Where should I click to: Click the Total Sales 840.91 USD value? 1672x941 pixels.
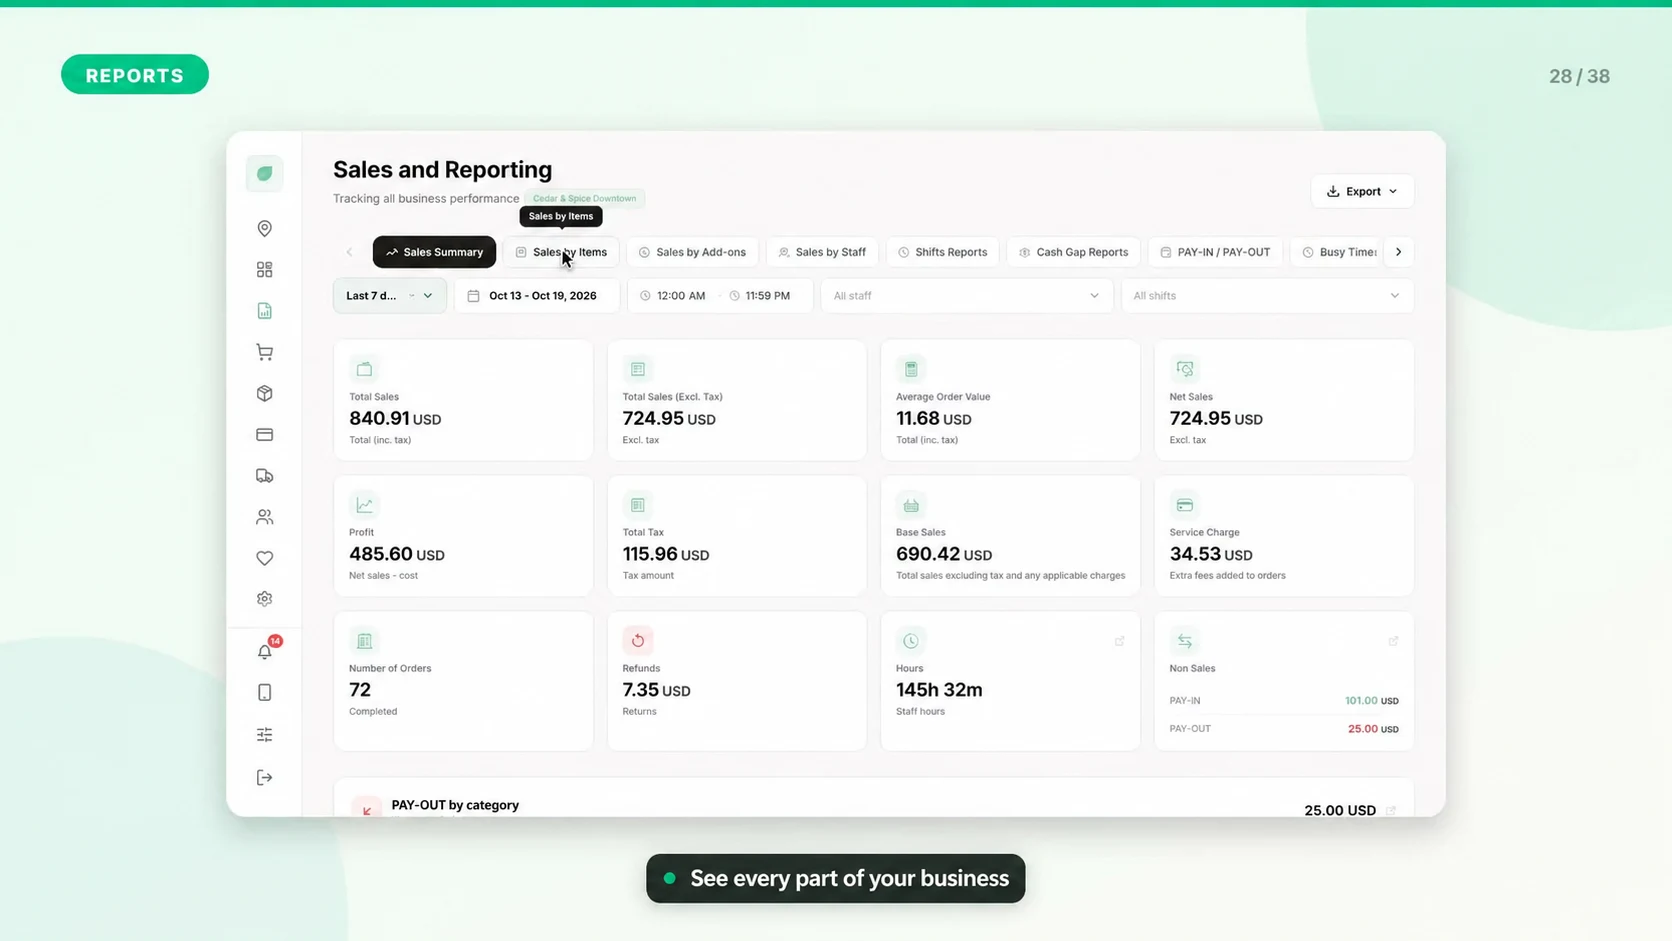point(395,418)
